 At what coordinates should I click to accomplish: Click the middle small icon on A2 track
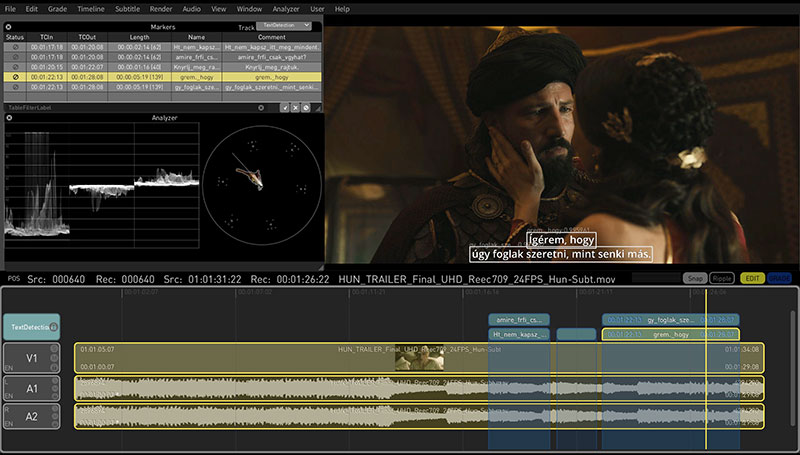(x=54, y=416)
